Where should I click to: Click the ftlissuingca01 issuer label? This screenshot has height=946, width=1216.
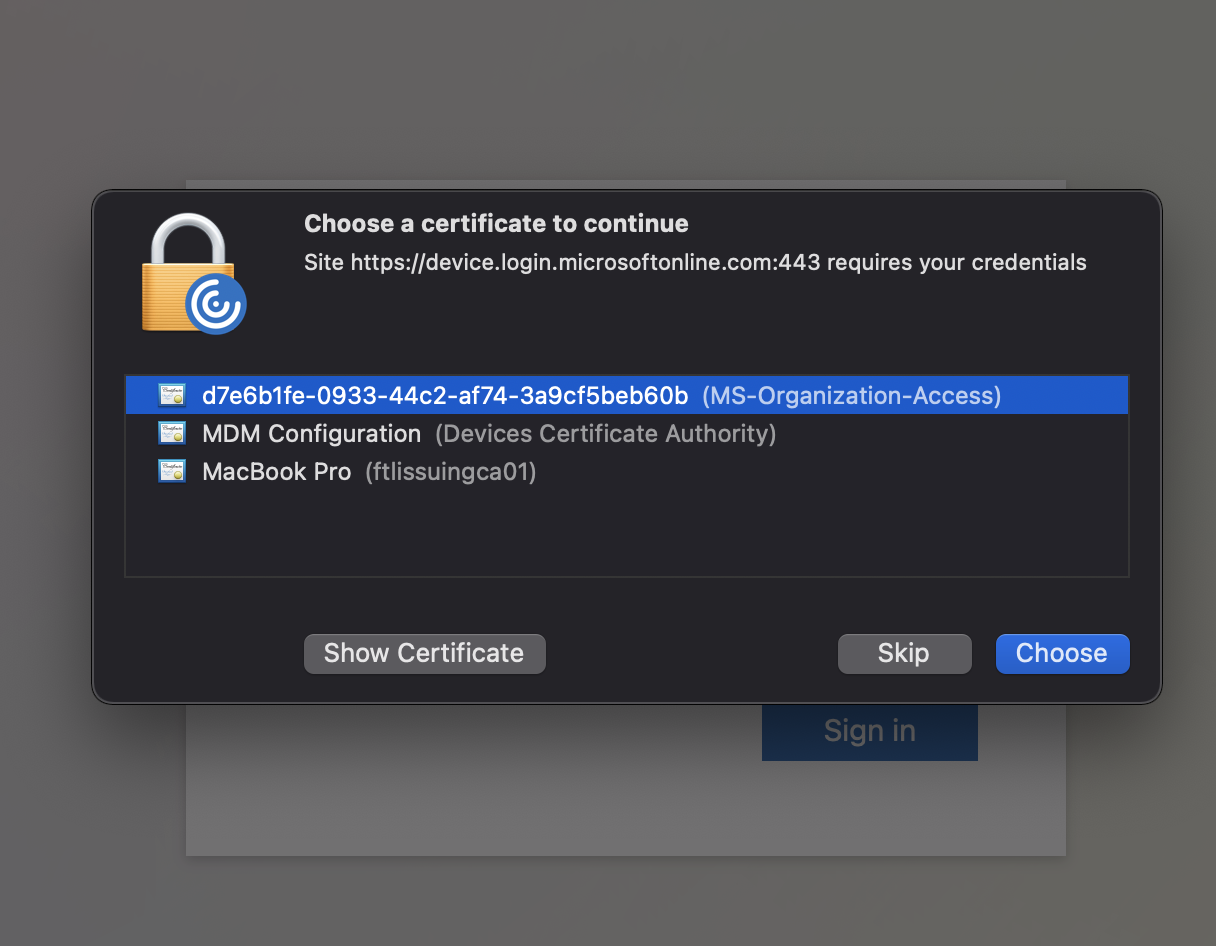[x=450, y=472]
